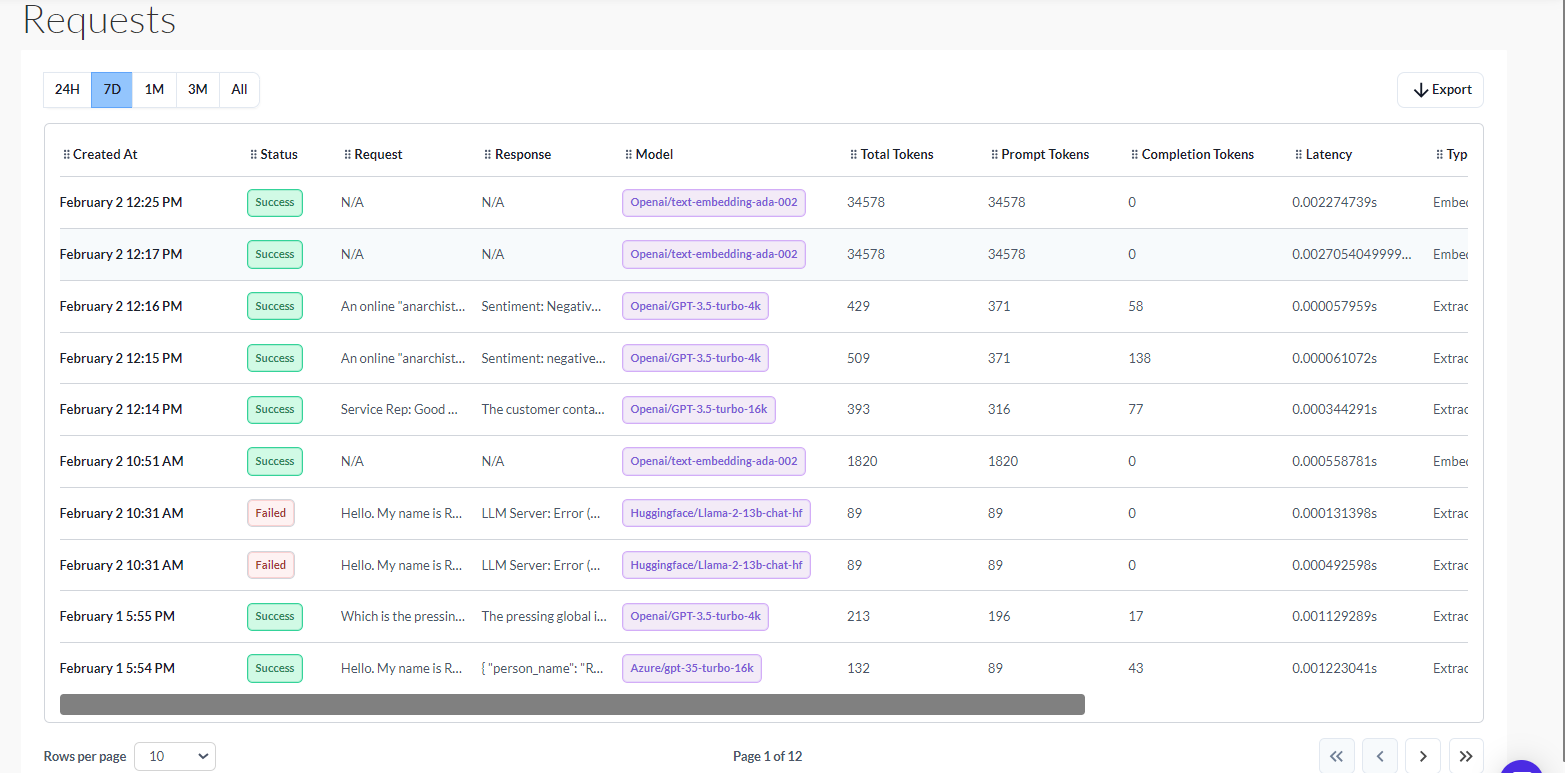Click February 1 5:54 PM timestamp
Viewport: 1565px width, 773px height.
[117, 668]
